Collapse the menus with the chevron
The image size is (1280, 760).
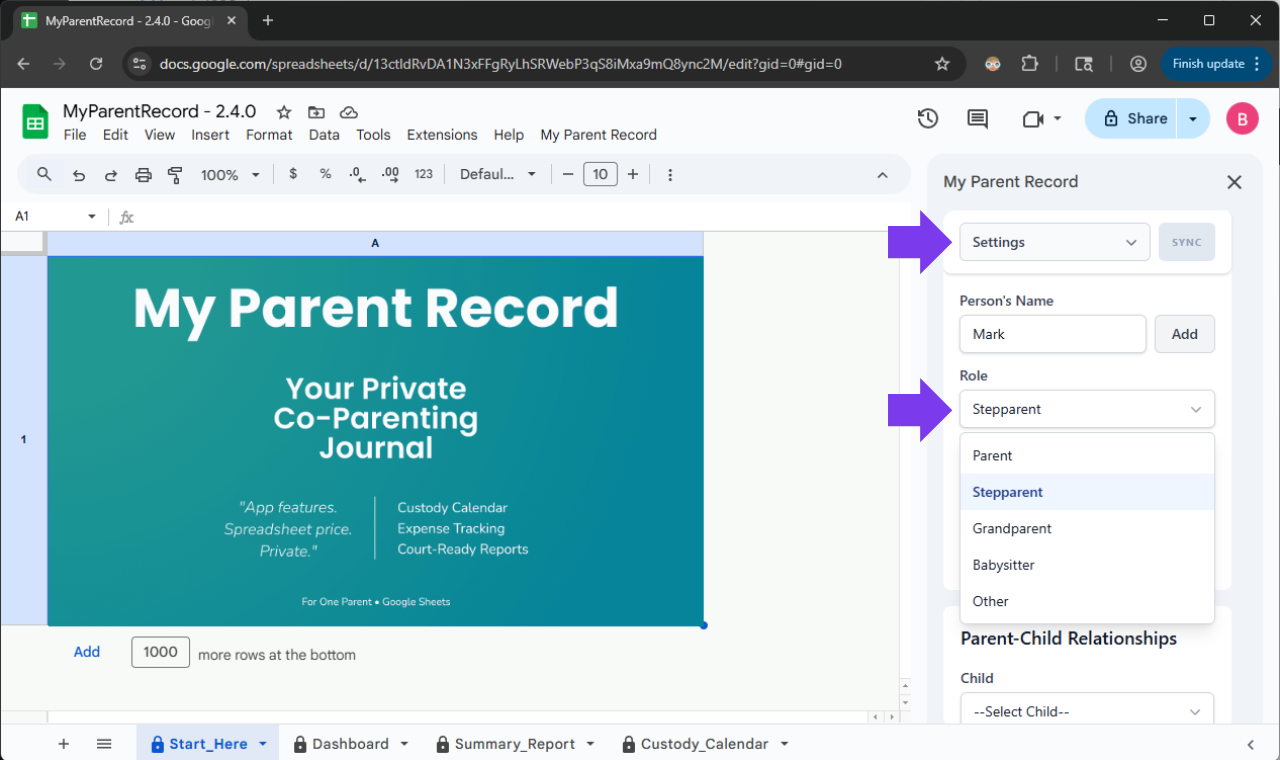(x=882, y=175)
